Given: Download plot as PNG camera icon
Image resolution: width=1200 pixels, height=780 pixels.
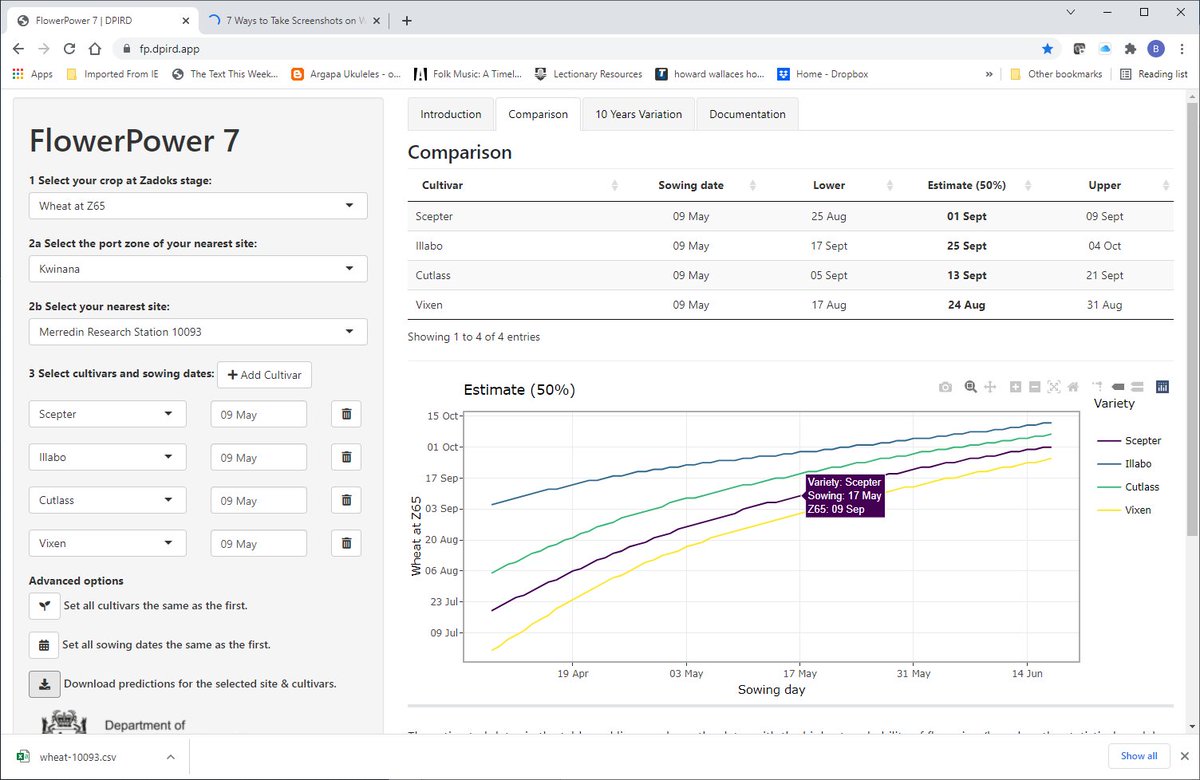Looking at the screenshot, I should (945, 387).
